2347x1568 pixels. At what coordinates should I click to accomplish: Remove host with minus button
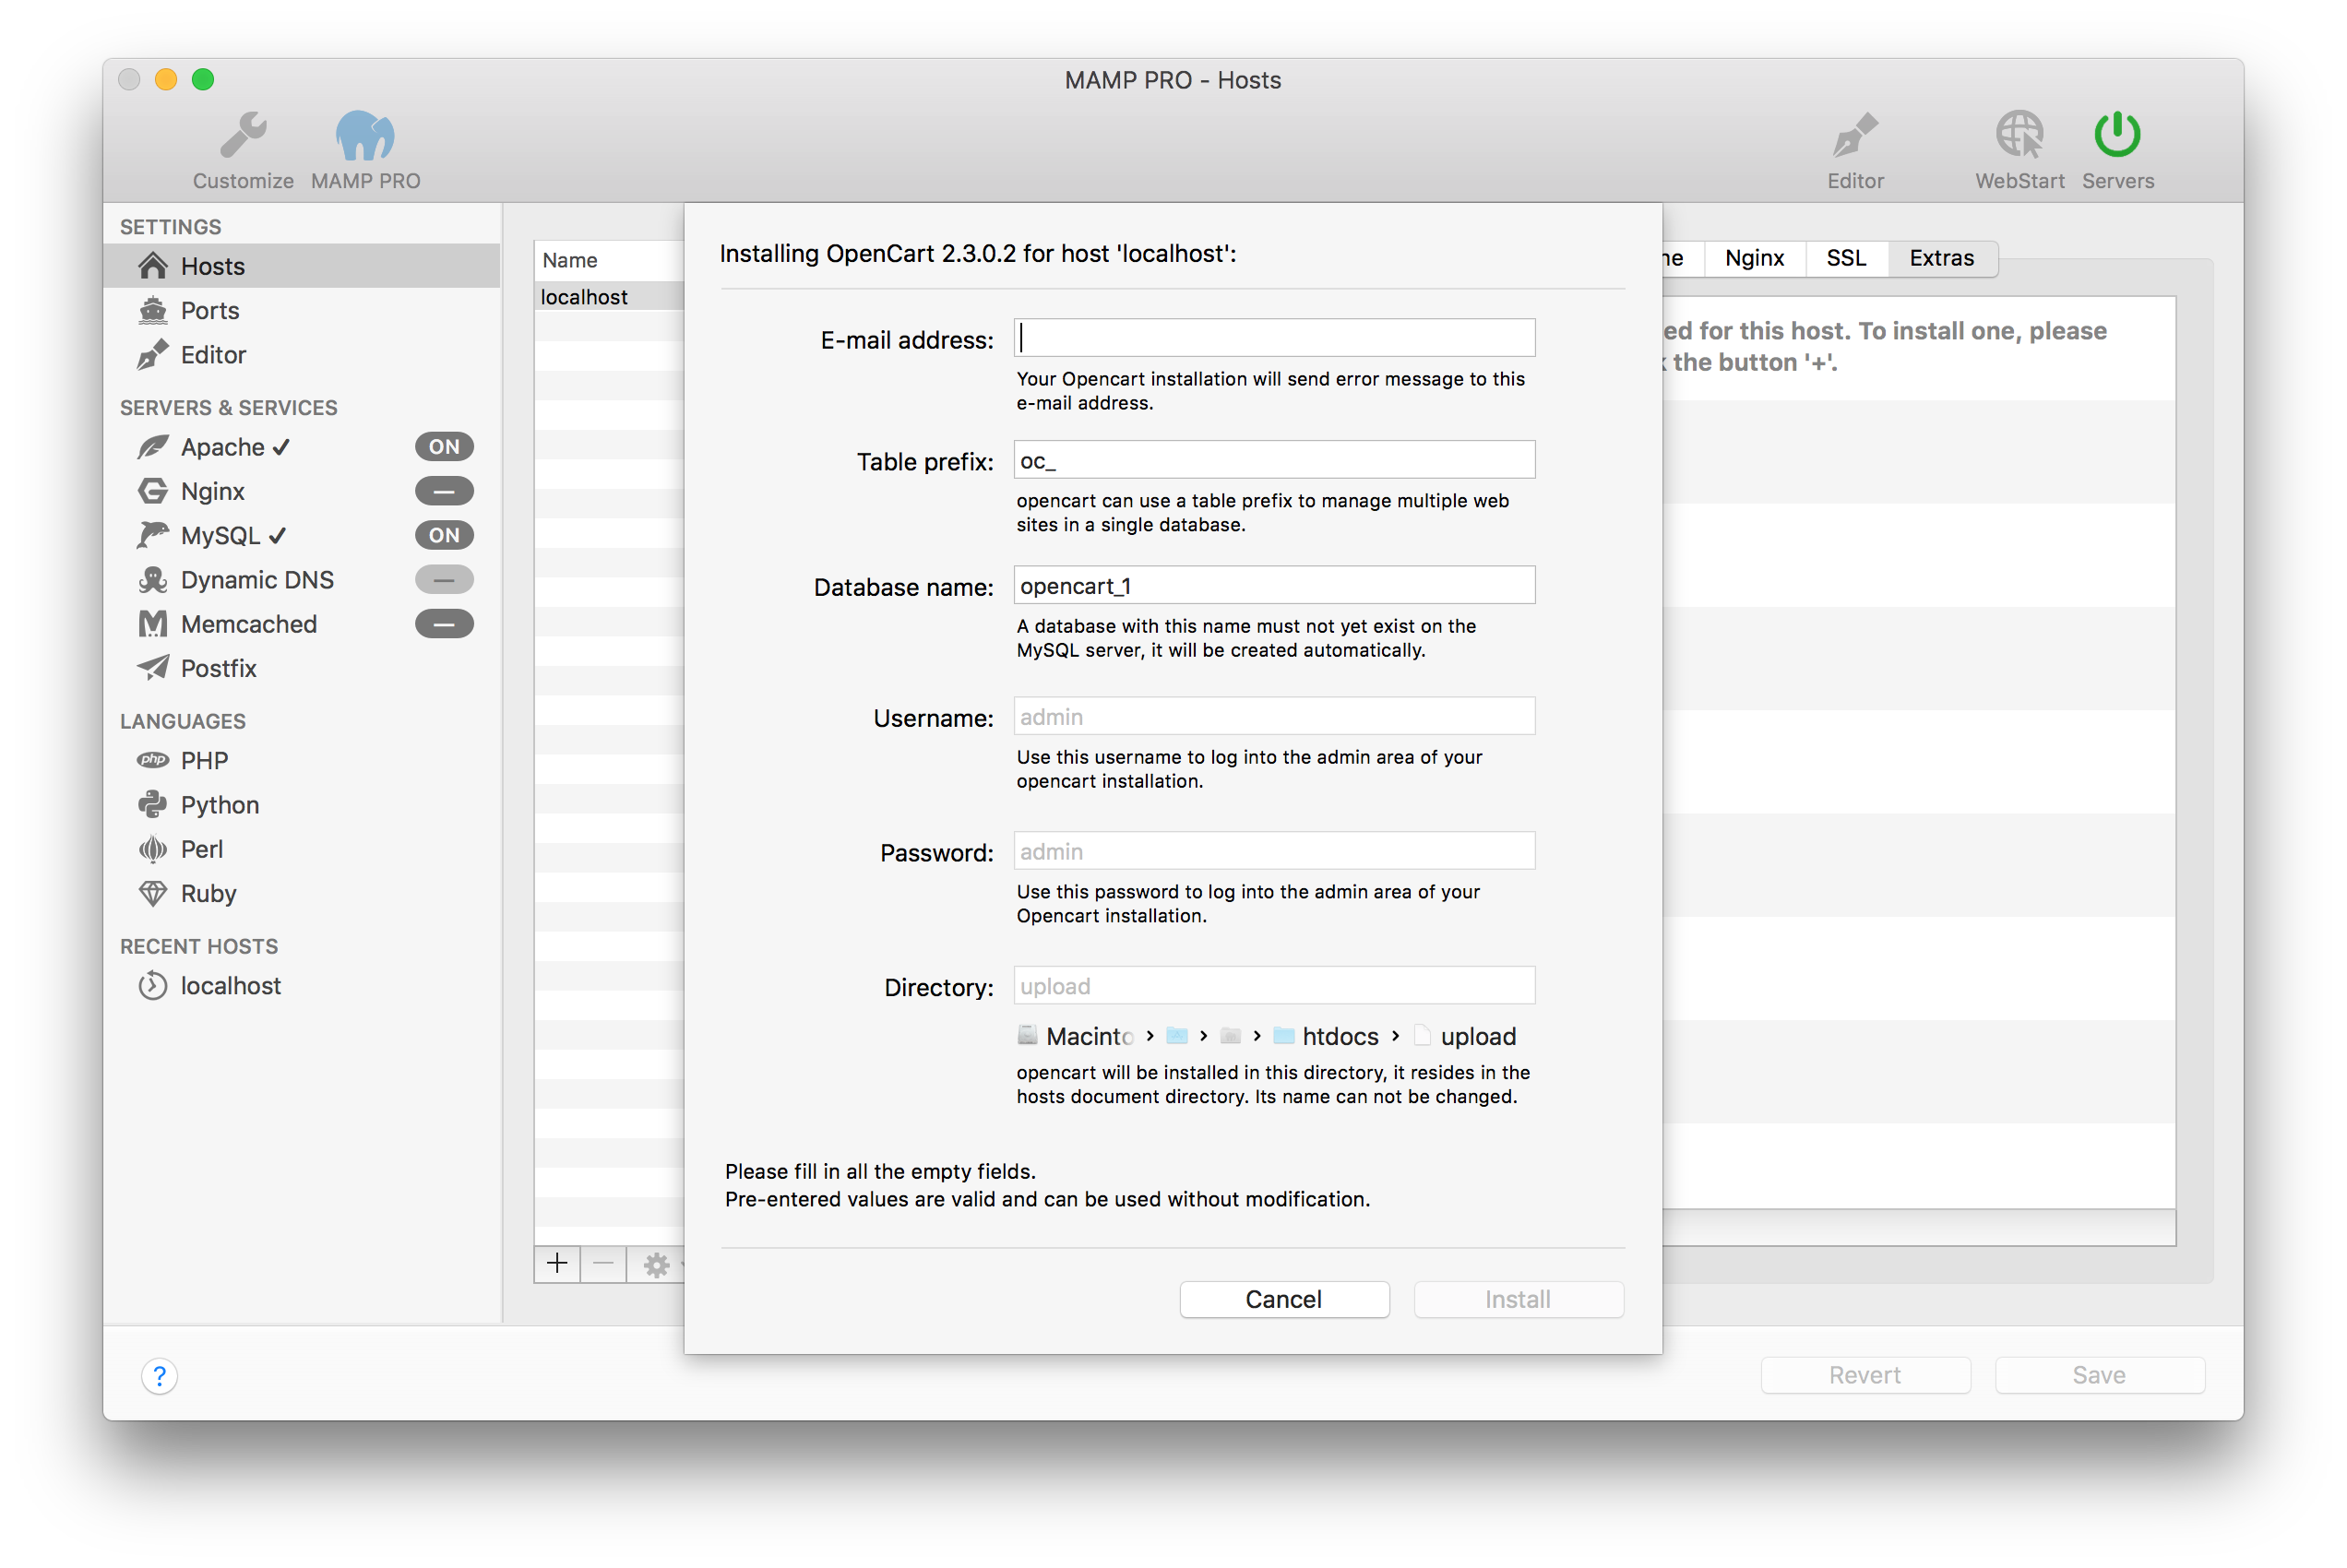pyautogui.click(x=603, y=1264)
